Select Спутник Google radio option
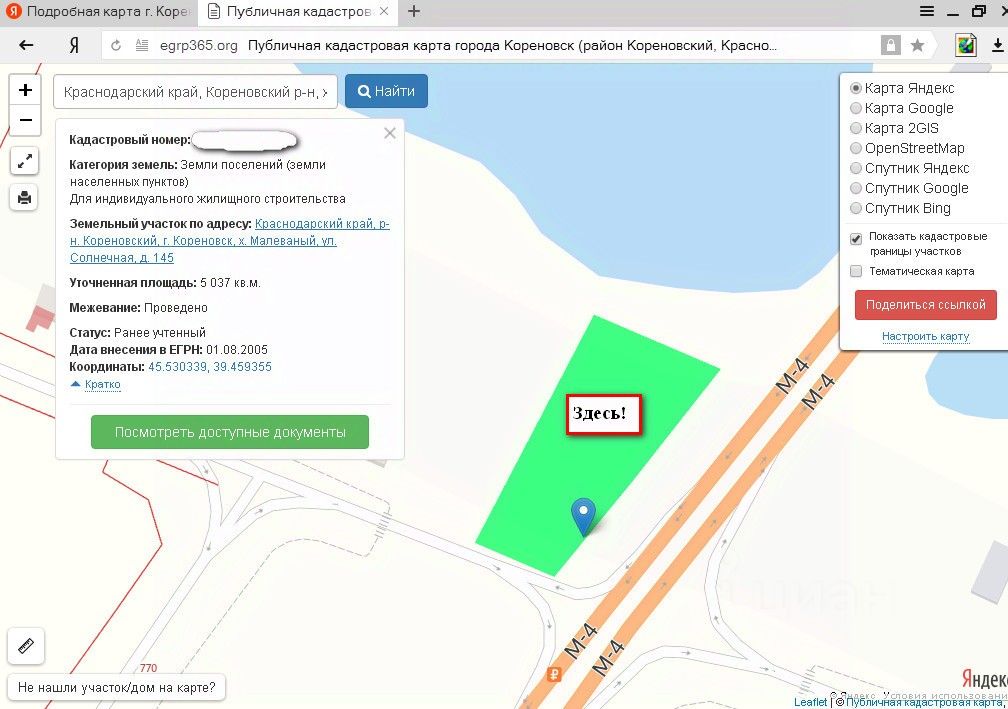Image resolution: width=1008 pixels, height=709 pixels. point(856,188)
